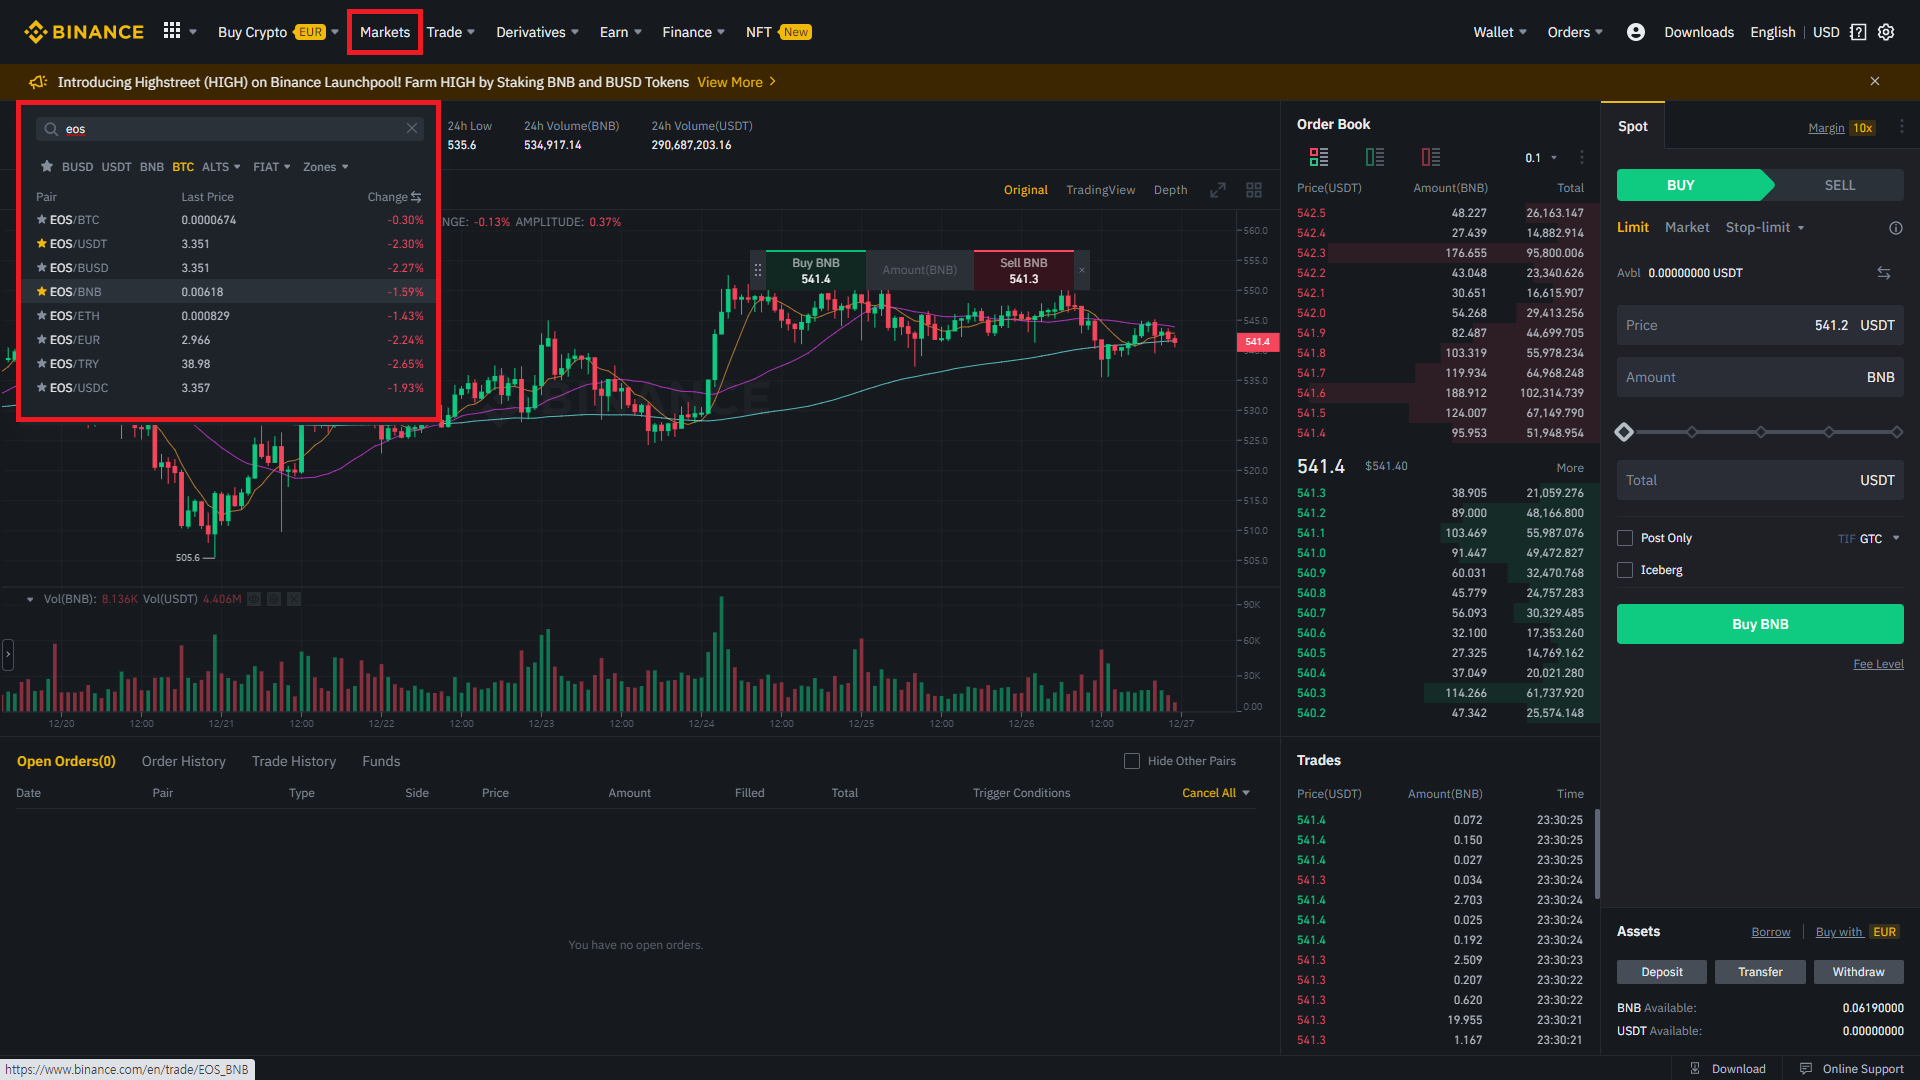Viewport: 1920px width, 1080px height.
Task: Clear the eos search text
Action: tap(412, 128)
